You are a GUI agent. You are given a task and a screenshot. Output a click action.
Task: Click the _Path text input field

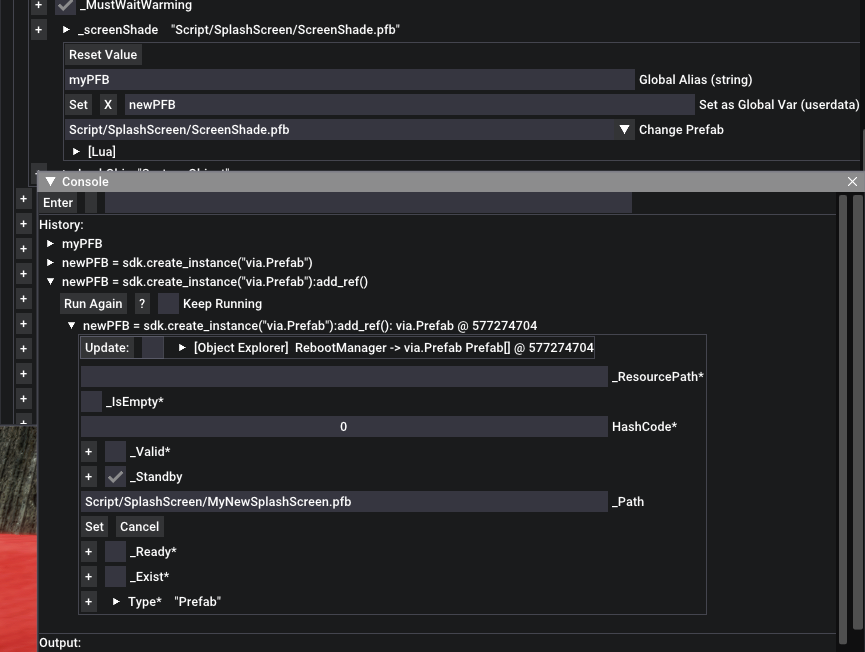(x=343, y=502)
